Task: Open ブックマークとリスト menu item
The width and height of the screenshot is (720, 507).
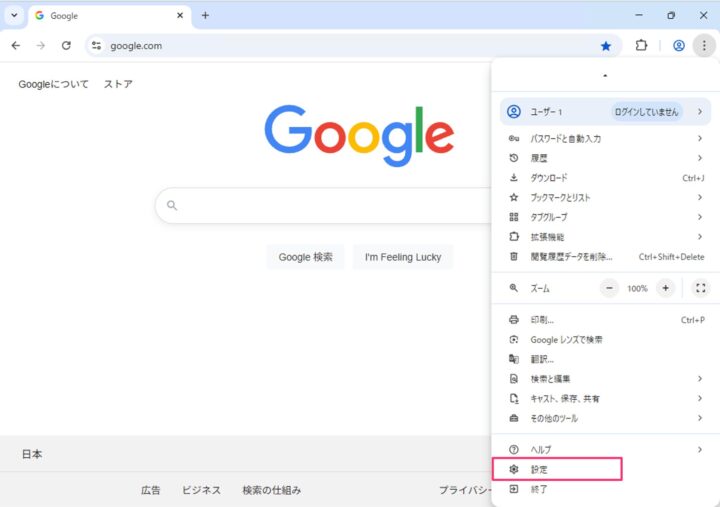Action: [605, 197]
